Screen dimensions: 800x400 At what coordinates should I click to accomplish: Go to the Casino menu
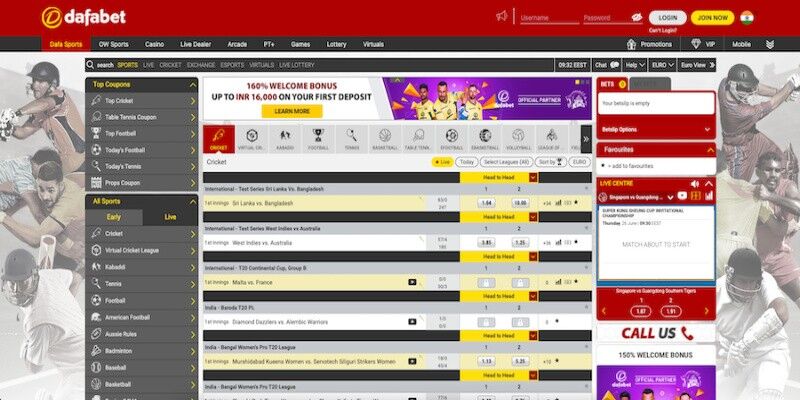pos(155,44)
